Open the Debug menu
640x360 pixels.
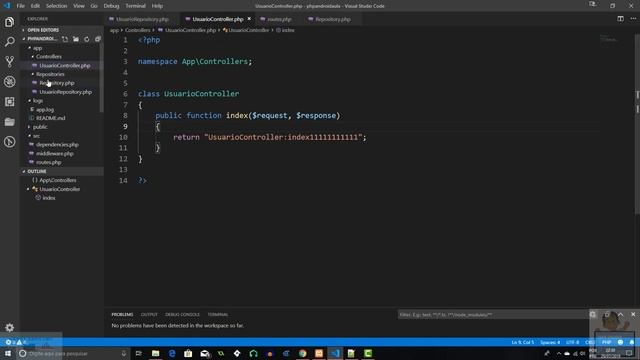111,6
